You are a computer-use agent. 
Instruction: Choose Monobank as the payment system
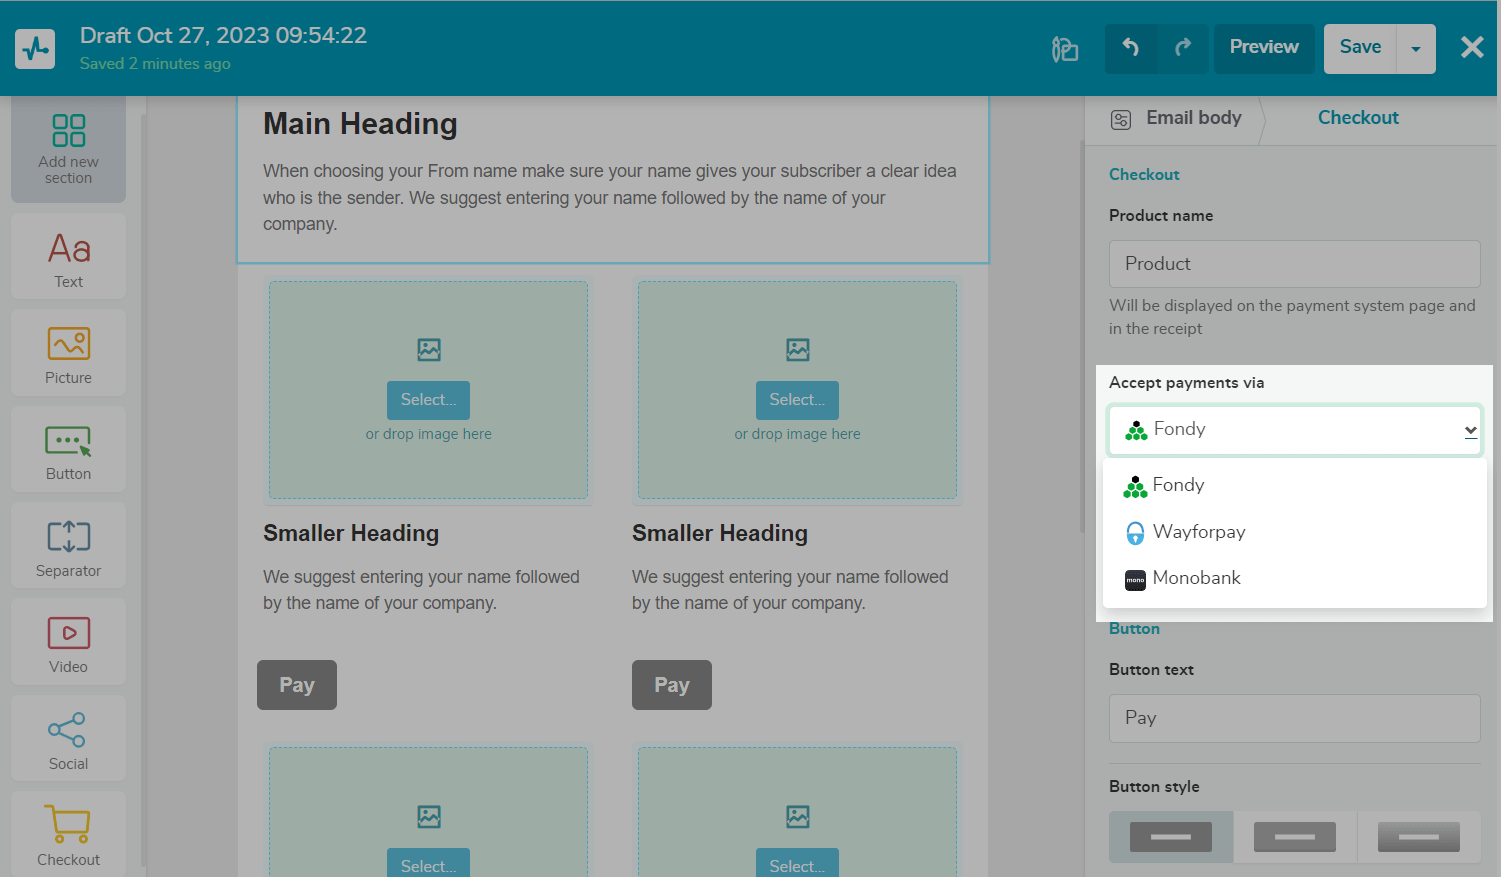coord(1294,578)
